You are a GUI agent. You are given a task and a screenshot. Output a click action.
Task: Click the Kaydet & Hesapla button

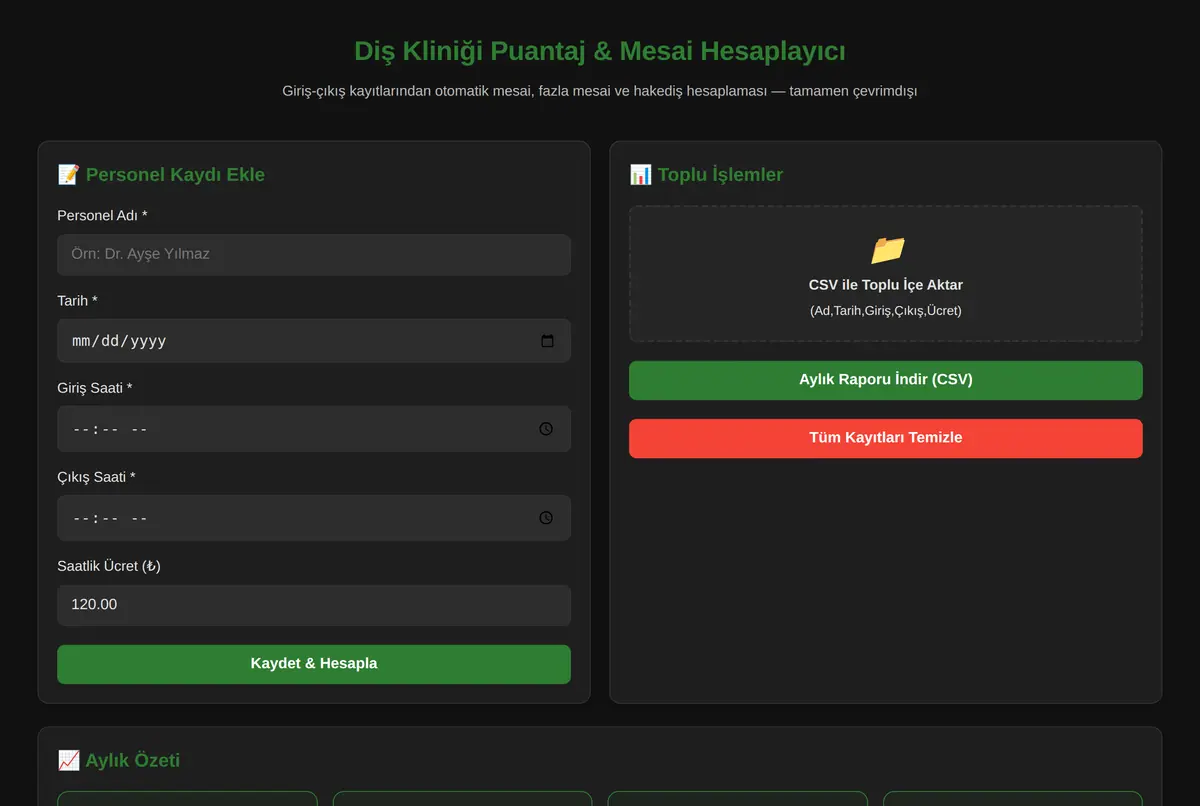[314, 664]
